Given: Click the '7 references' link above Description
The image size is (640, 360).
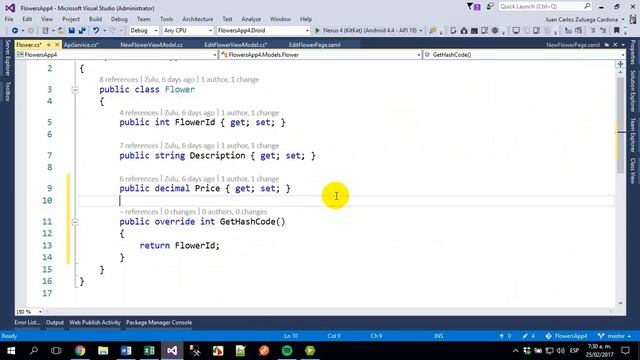Looking at the screenshot, I should (x=138, y=146).
